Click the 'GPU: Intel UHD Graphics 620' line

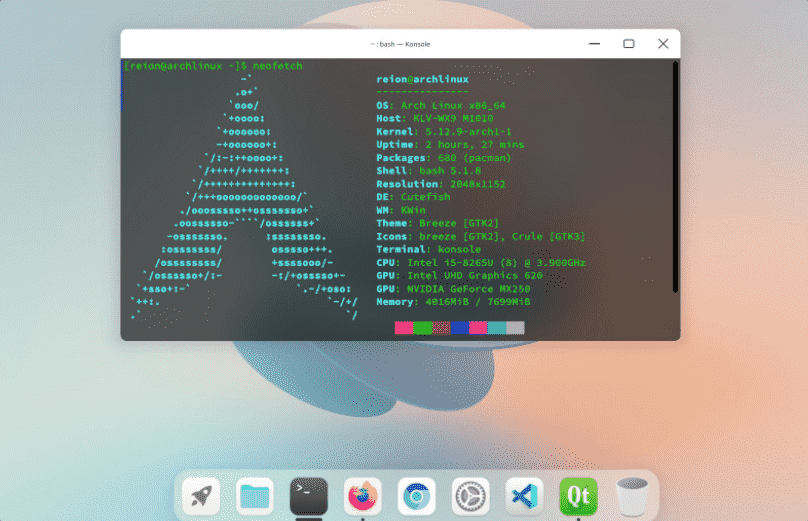pos(459,276)
